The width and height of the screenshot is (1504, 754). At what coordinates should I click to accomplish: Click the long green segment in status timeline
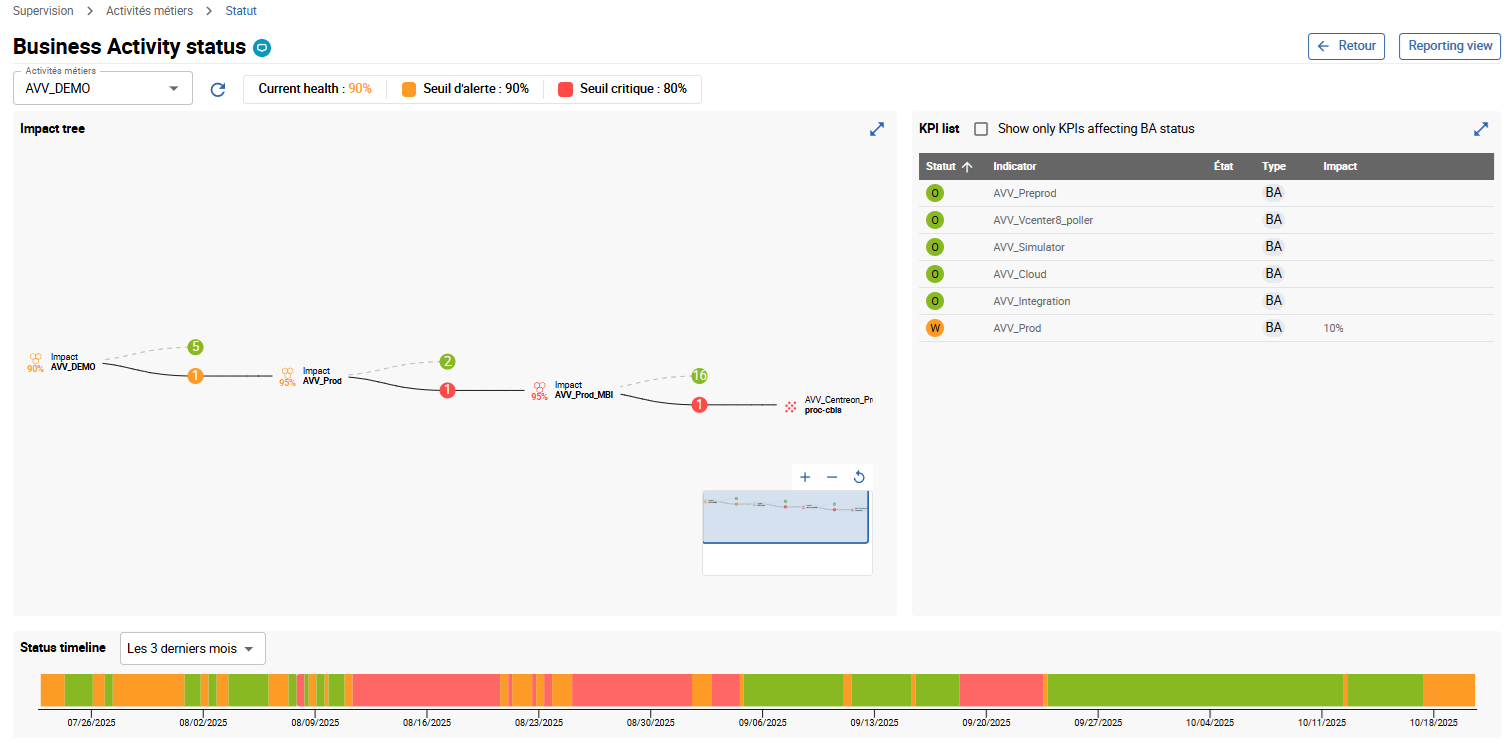point(1194,690)
